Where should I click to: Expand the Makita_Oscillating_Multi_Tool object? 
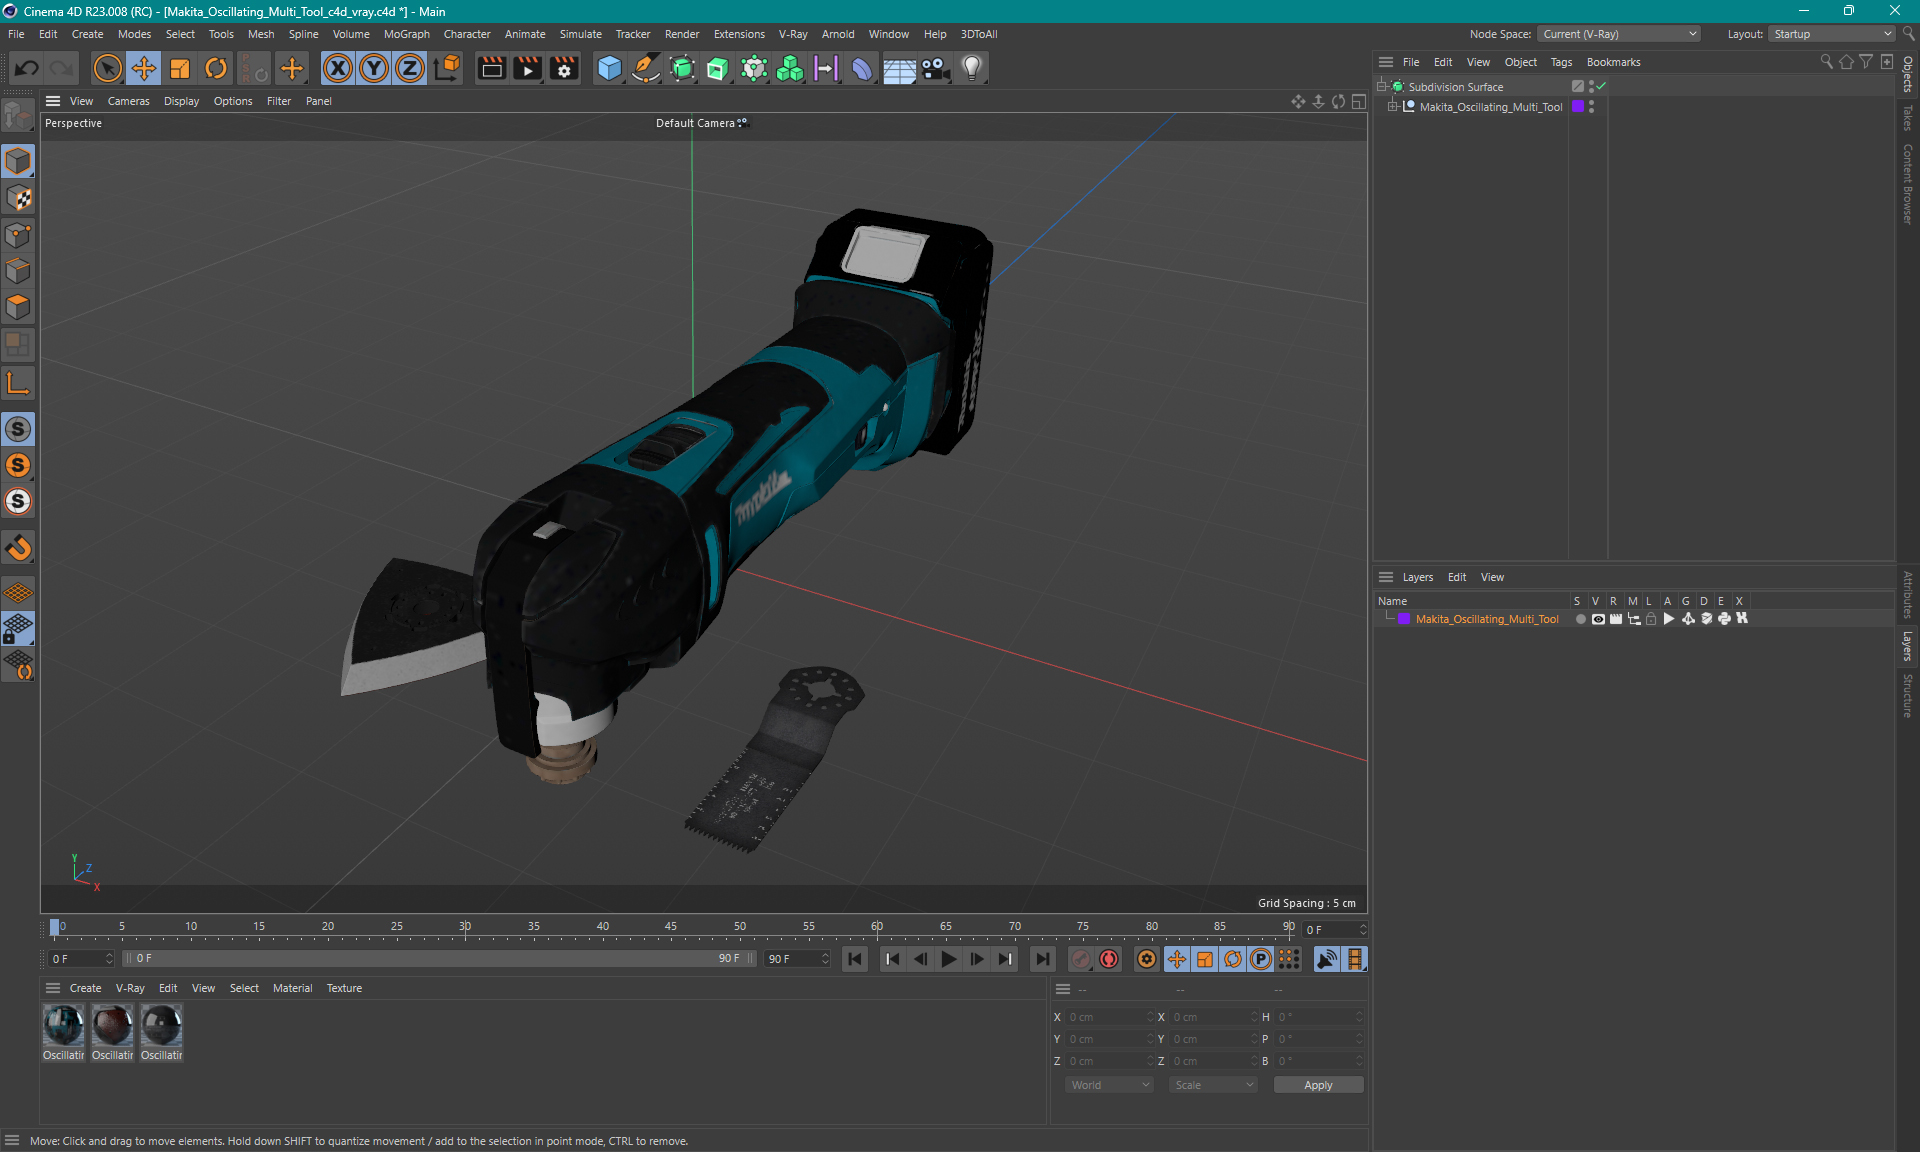(1392, 107)
